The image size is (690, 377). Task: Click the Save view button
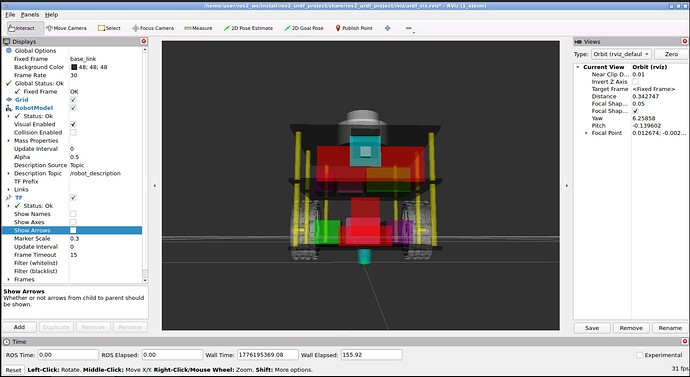click(592, 328)
